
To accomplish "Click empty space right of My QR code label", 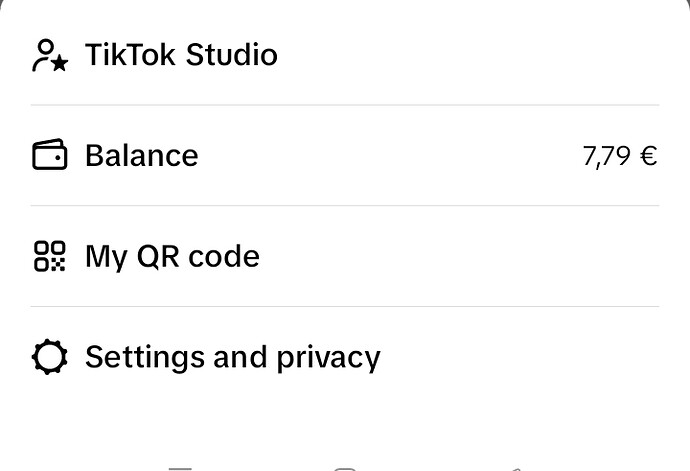I will click(x=458, y=256).
